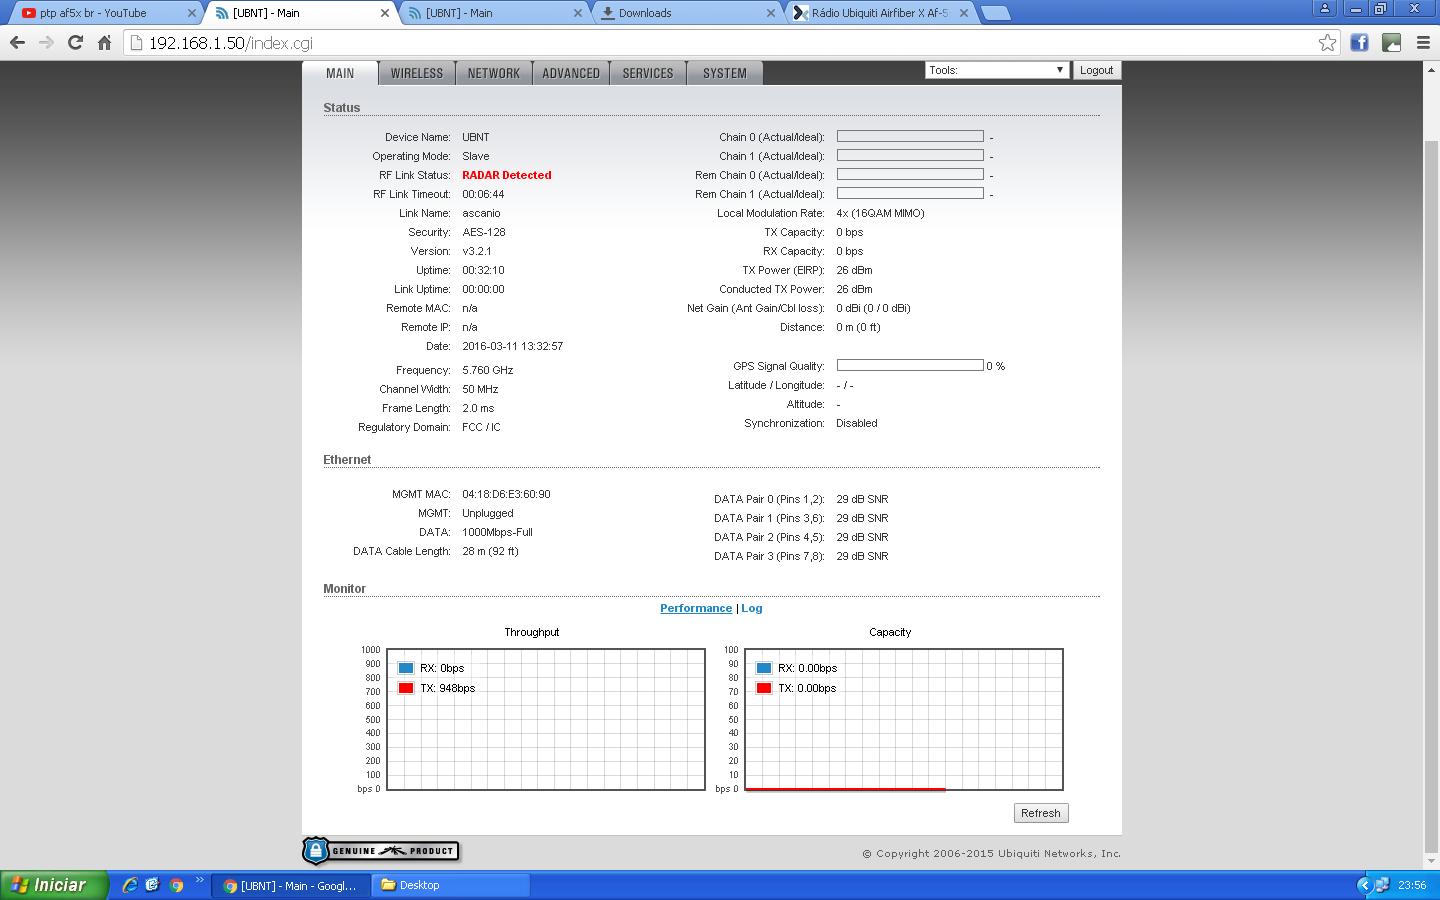Show hidden system tray icons
Screen dimensions: 1440x900
click(1363, 885)
